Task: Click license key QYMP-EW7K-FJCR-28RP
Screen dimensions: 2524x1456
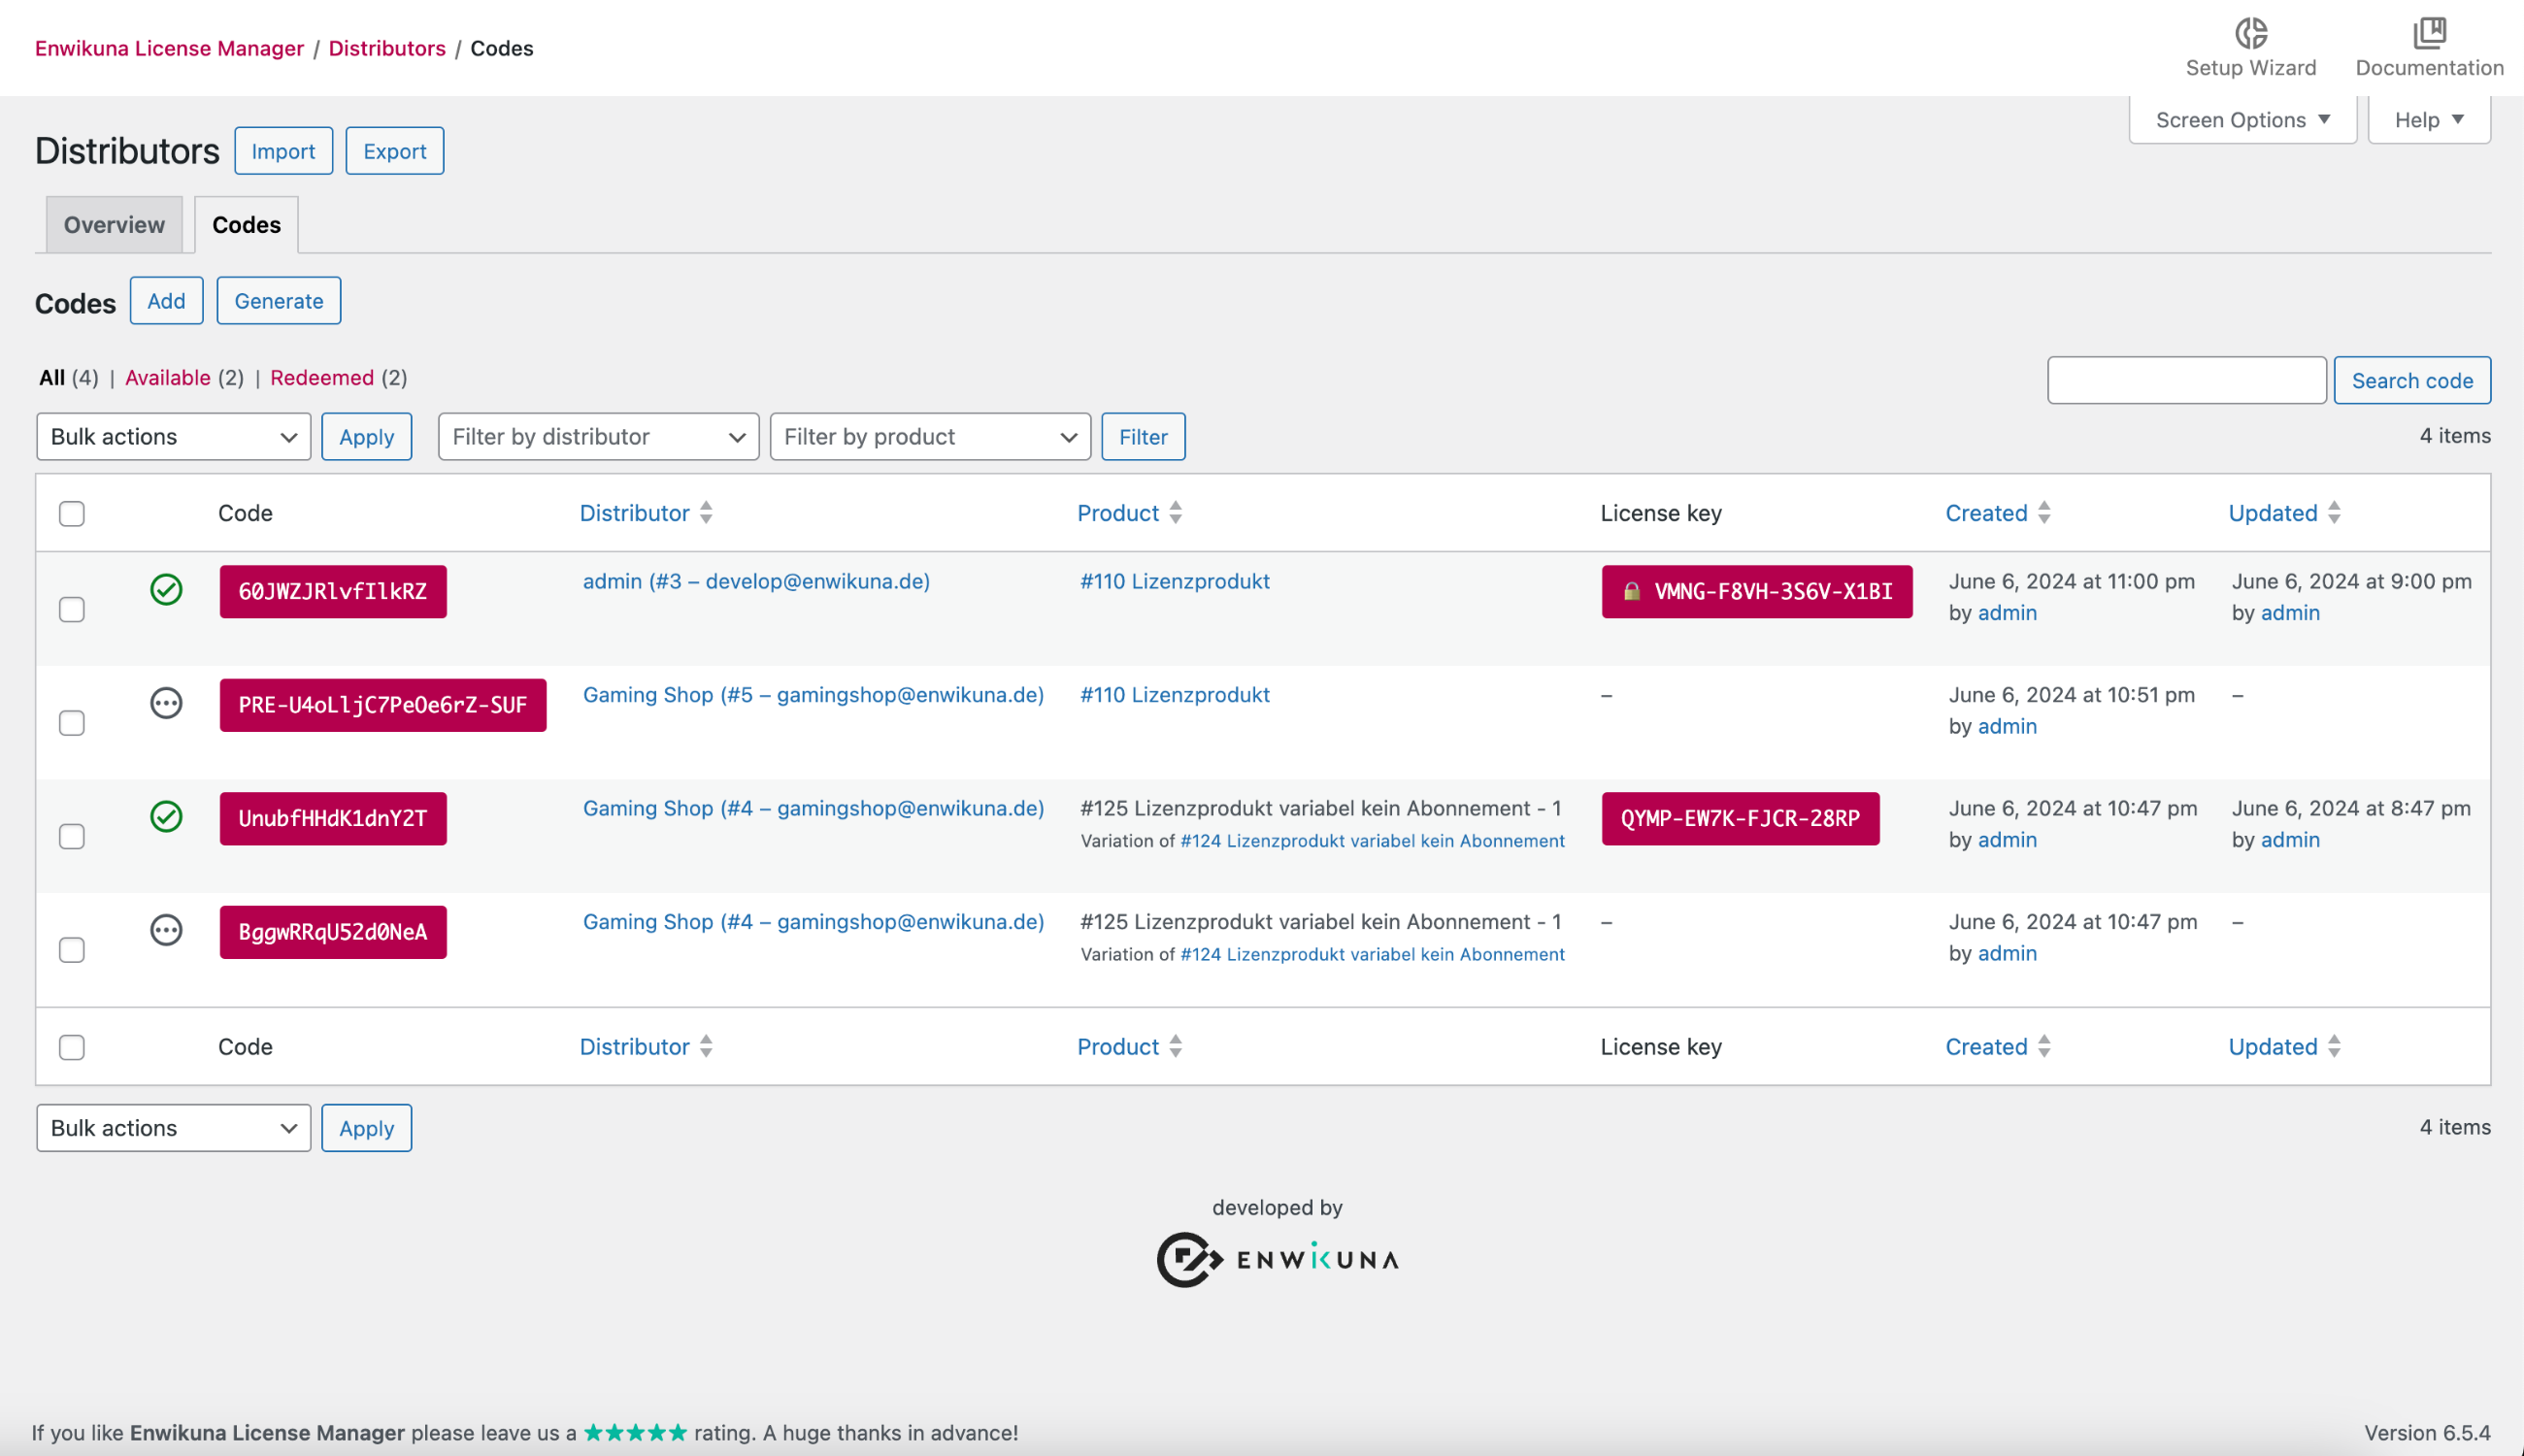Action: coord(1740,818)
